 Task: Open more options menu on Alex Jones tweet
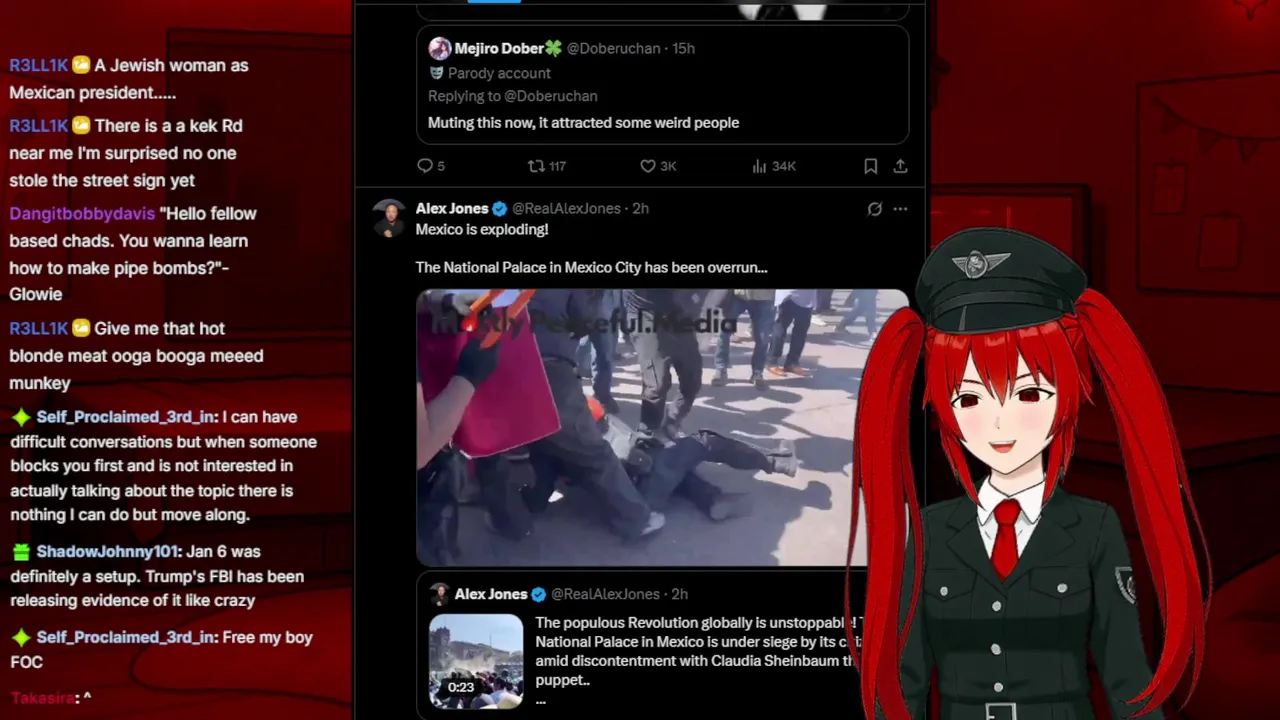pyautogui.click(x=900, y=209)
